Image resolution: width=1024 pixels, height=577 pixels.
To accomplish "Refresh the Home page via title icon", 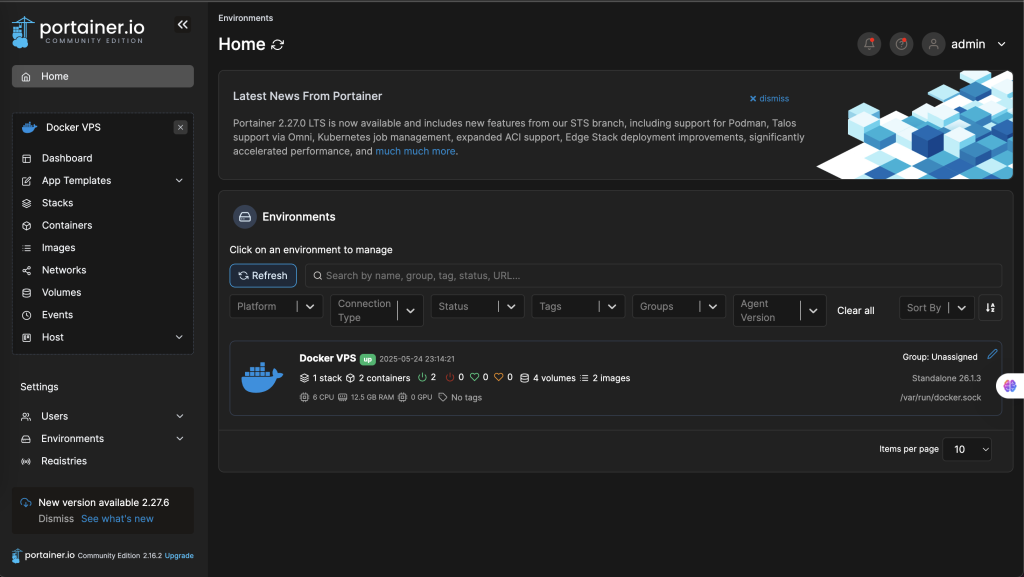I will [278, 44].
